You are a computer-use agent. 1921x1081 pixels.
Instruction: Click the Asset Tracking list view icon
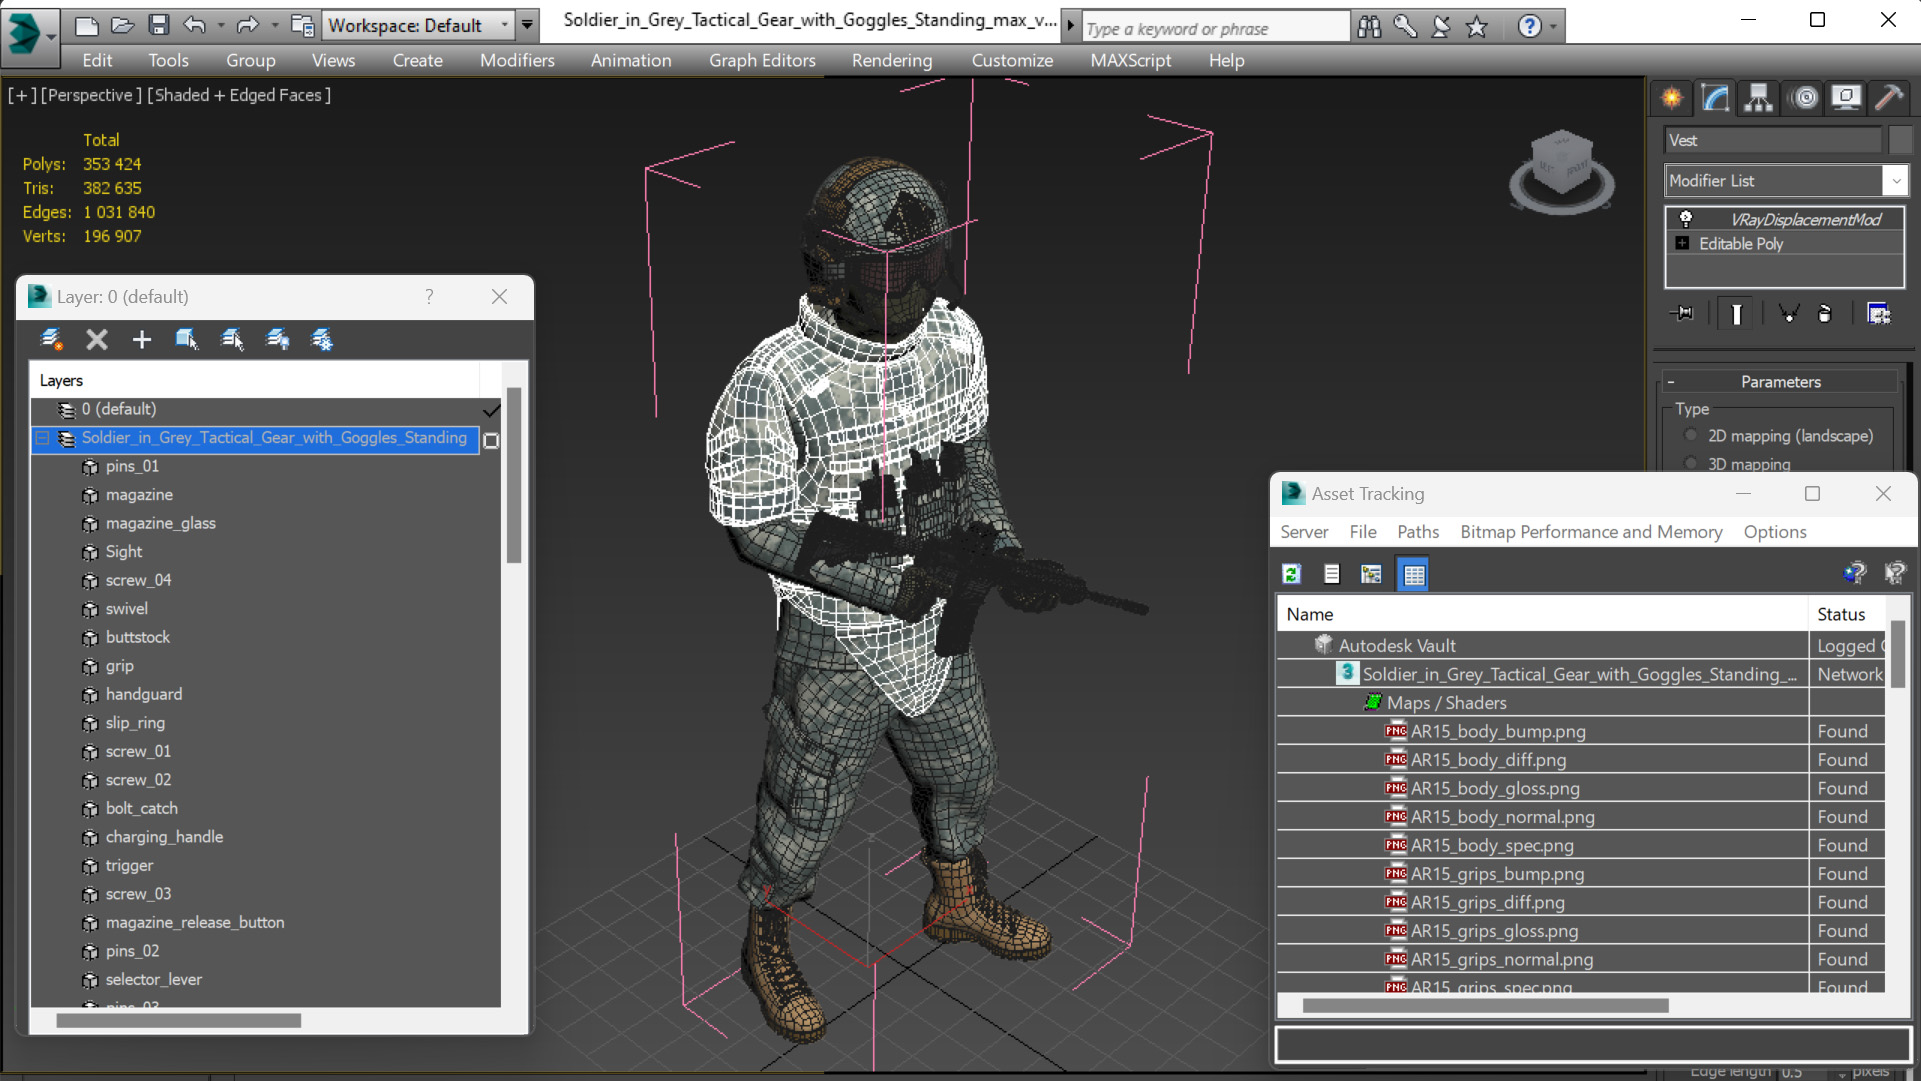(1331, 573)
